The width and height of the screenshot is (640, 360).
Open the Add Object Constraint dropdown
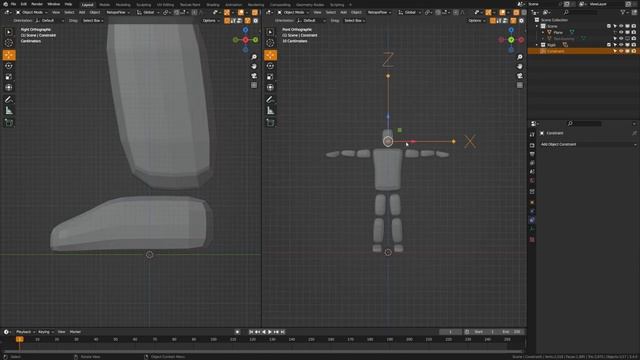point(587,144)
